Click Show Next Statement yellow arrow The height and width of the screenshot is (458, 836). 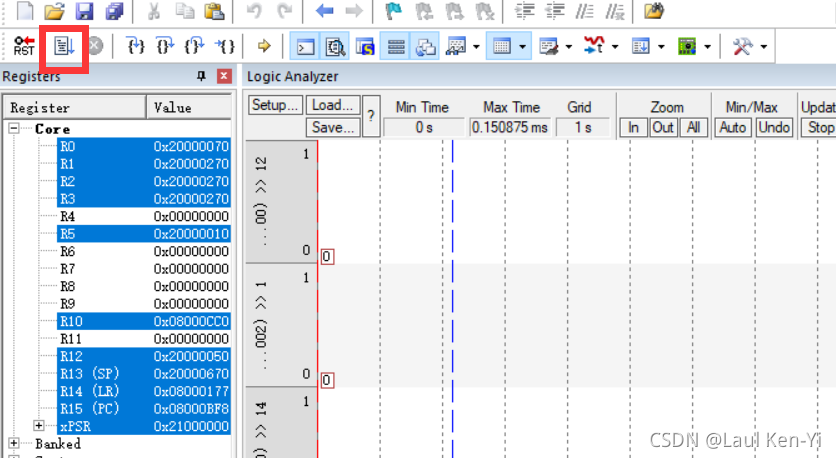coord(264,46)
